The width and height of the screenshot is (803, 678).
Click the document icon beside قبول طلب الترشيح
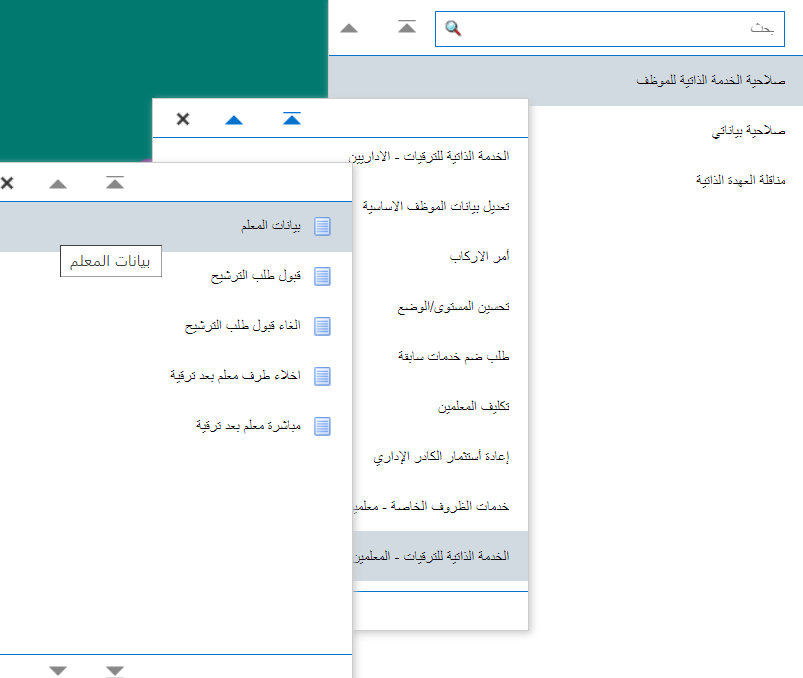(x=322, y=276)
